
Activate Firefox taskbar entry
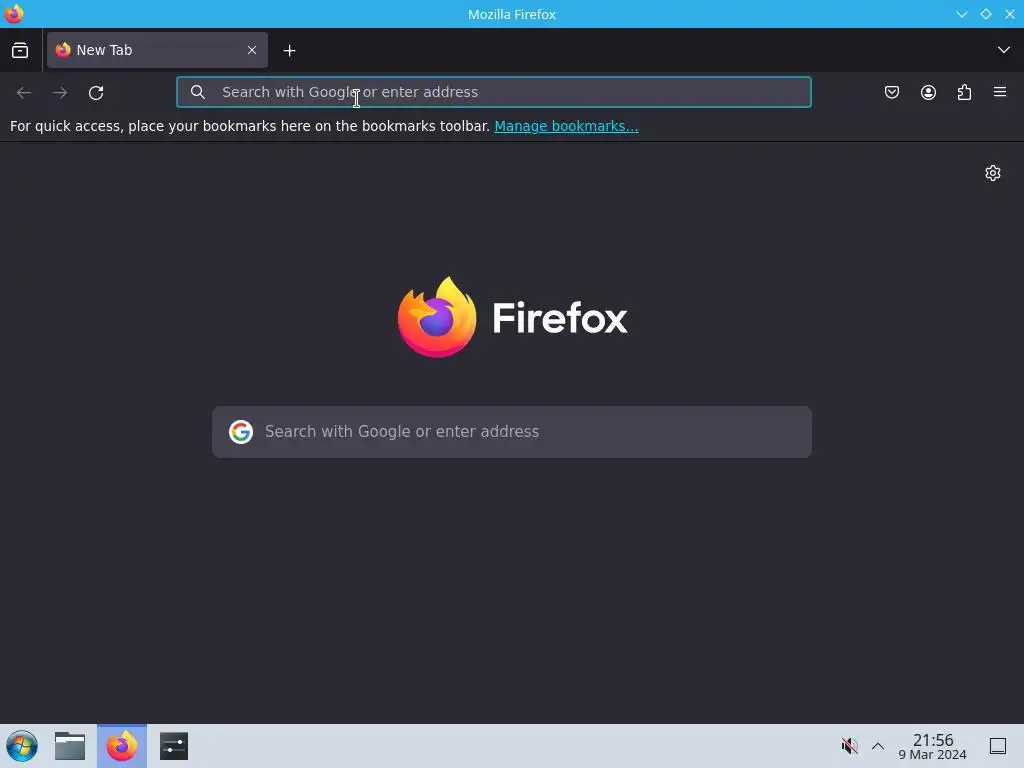click(x=122, y=746)
